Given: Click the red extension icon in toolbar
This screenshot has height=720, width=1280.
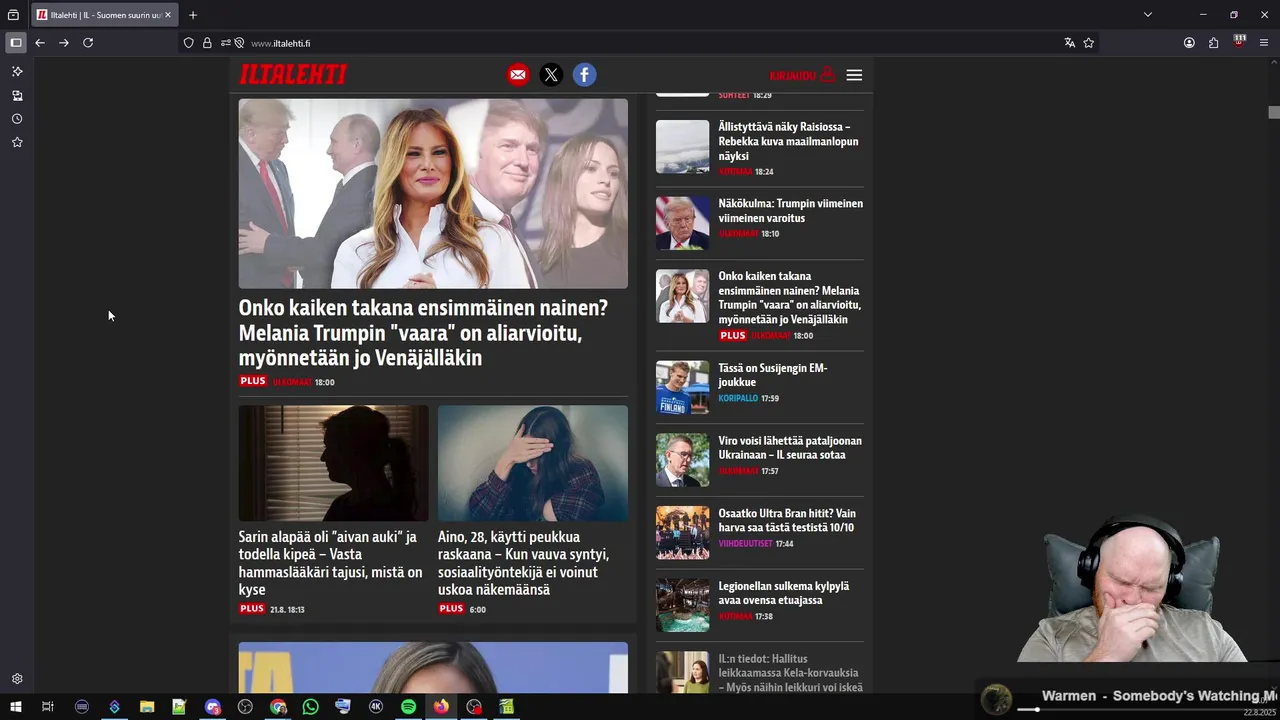Looking at the screenshot, I should pos(1240,42).
